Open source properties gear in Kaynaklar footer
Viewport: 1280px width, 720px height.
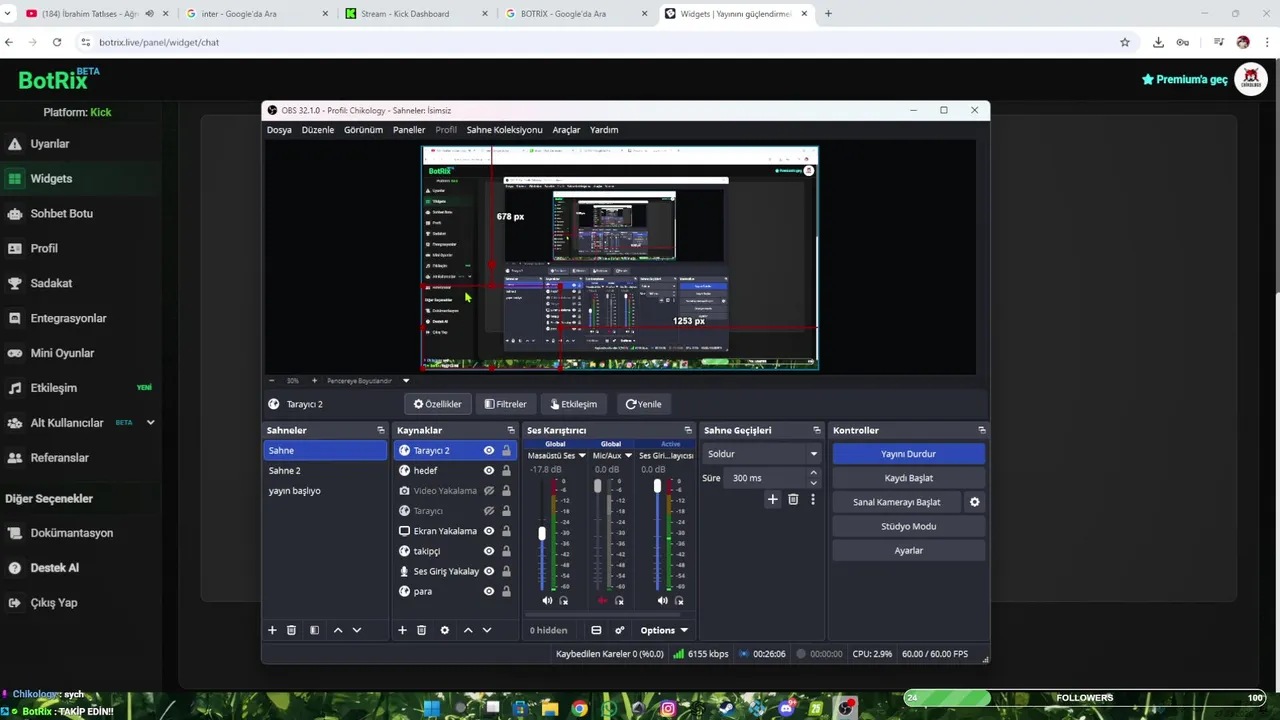coord(444,630)
